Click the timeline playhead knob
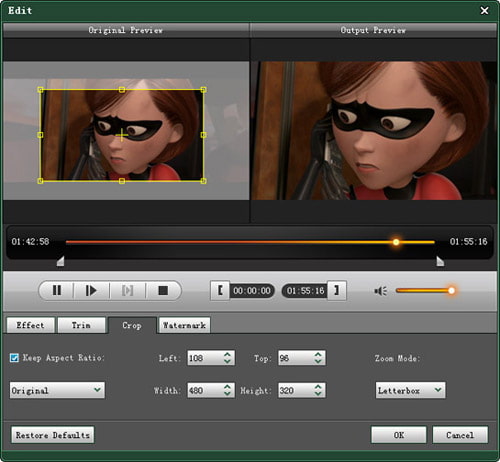500x462 pixels. coord(396,242)
